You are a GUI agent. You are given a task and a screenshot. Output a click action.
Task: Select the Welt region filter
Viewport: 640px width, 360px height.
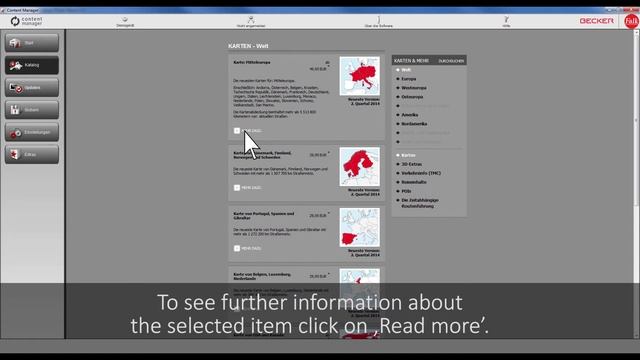coord(406,70)
